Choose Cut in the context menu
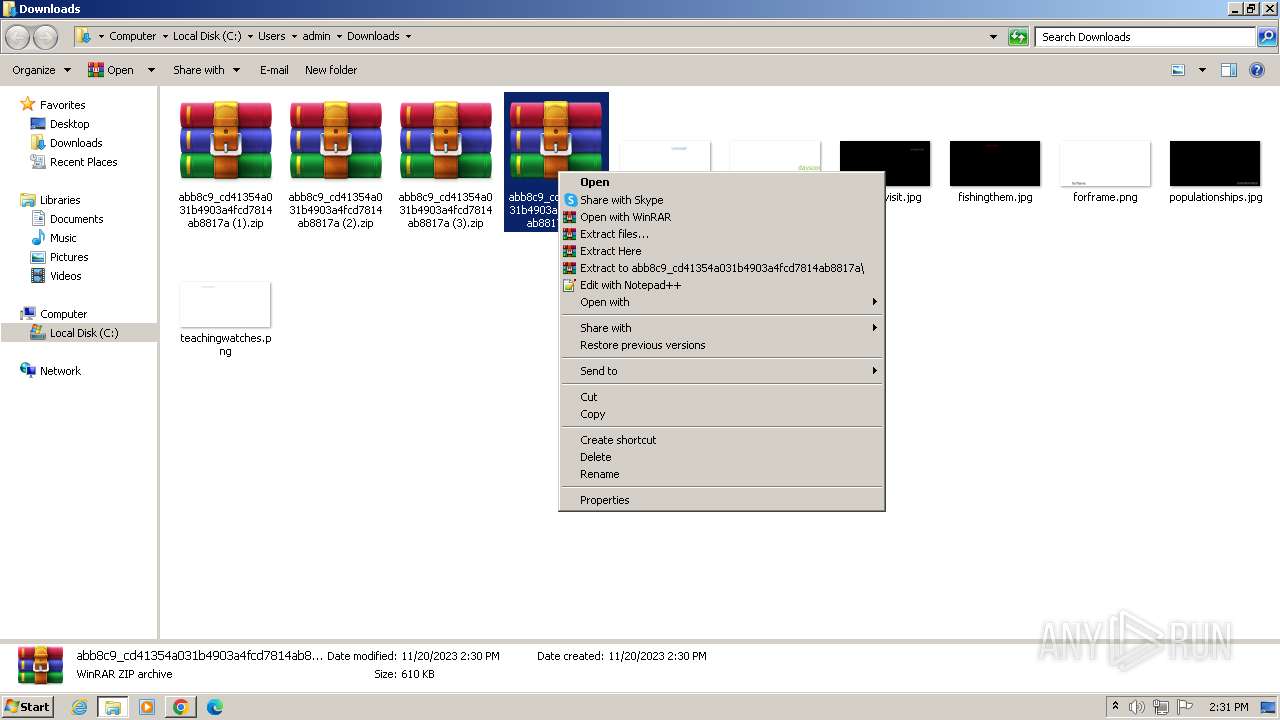 tap(722, 397)
